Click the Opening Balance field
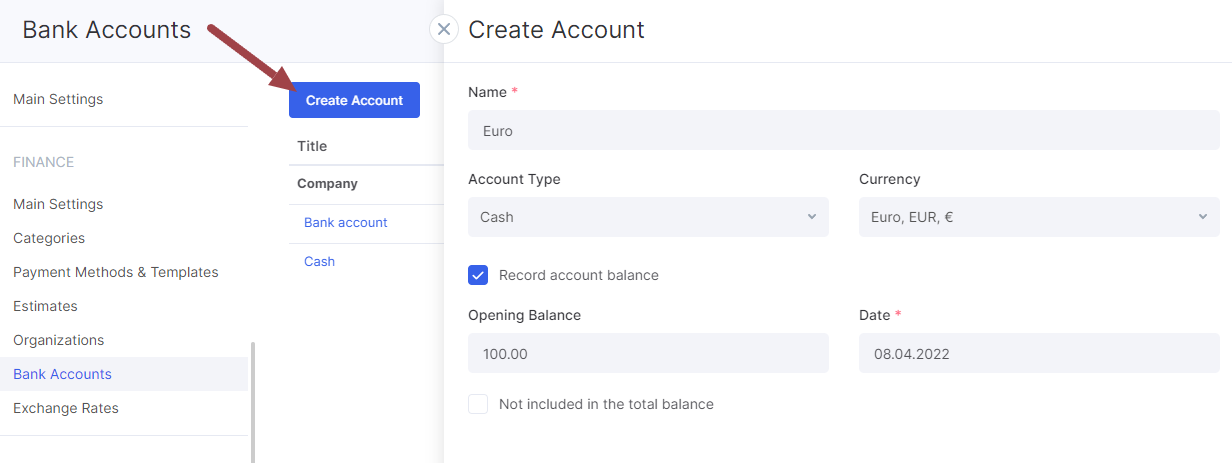The image size is (1232, 463). pos(648,353)
